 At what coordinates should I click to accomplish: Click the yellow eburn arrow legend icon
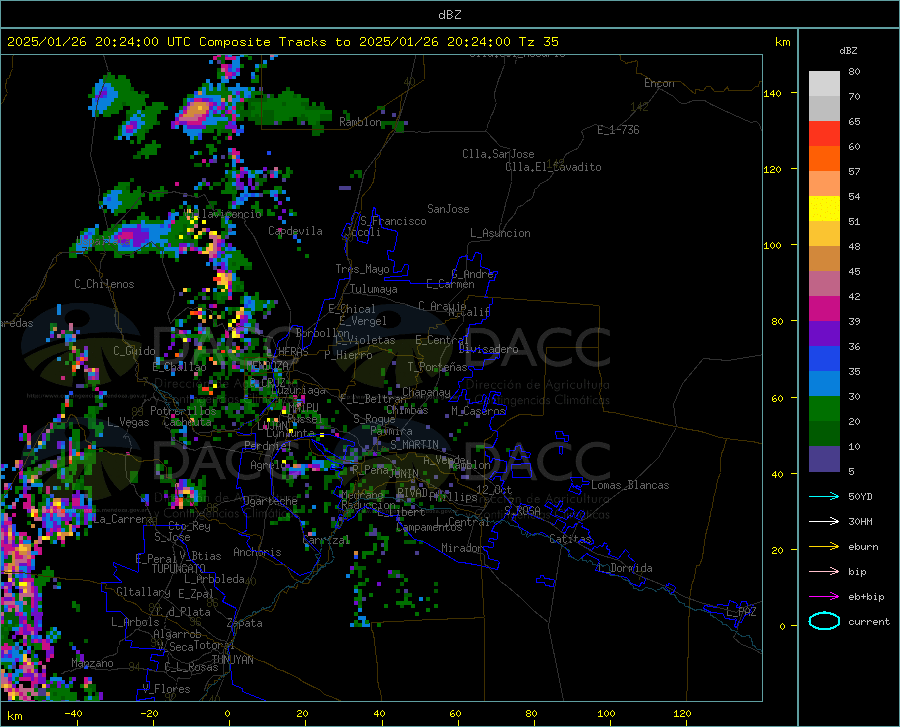[x=824, y=546]
